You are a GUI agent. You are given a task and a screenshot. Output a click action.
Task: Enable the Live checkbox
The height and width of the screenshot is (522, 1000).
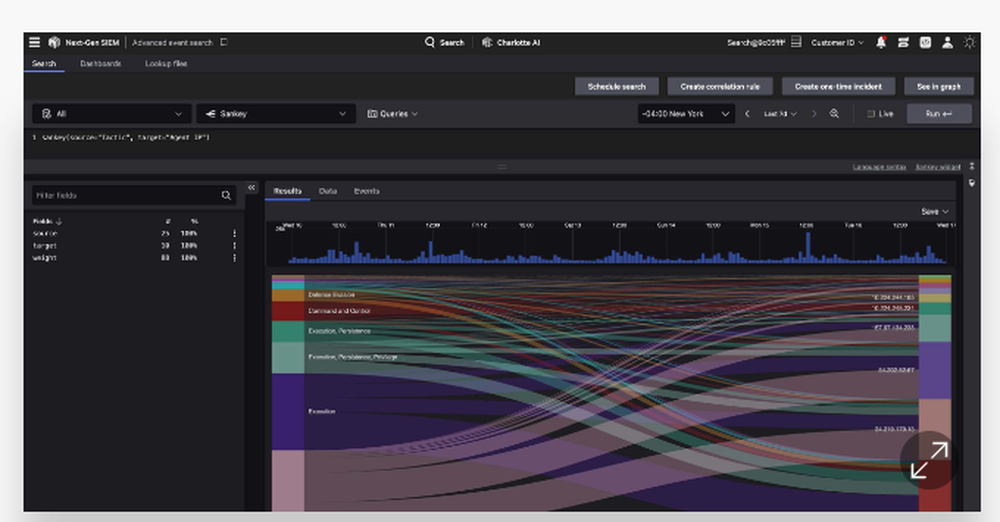pyautogui.click(x=871, y=114)
